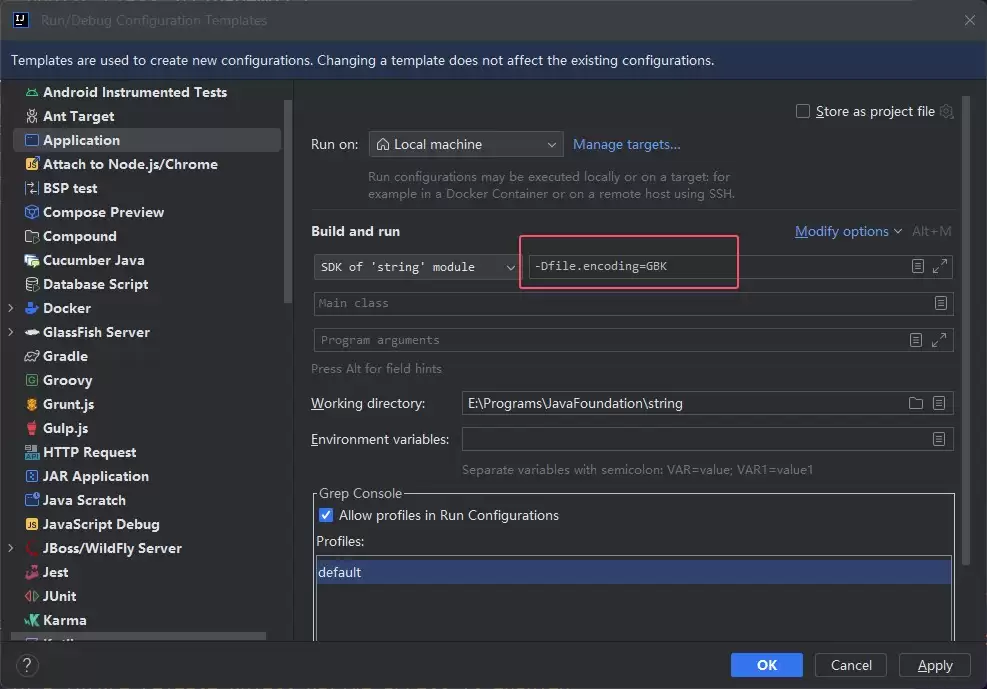Insert macro in Working directory
This screenshot has width=987, height=689.
[x=939, y=403]
